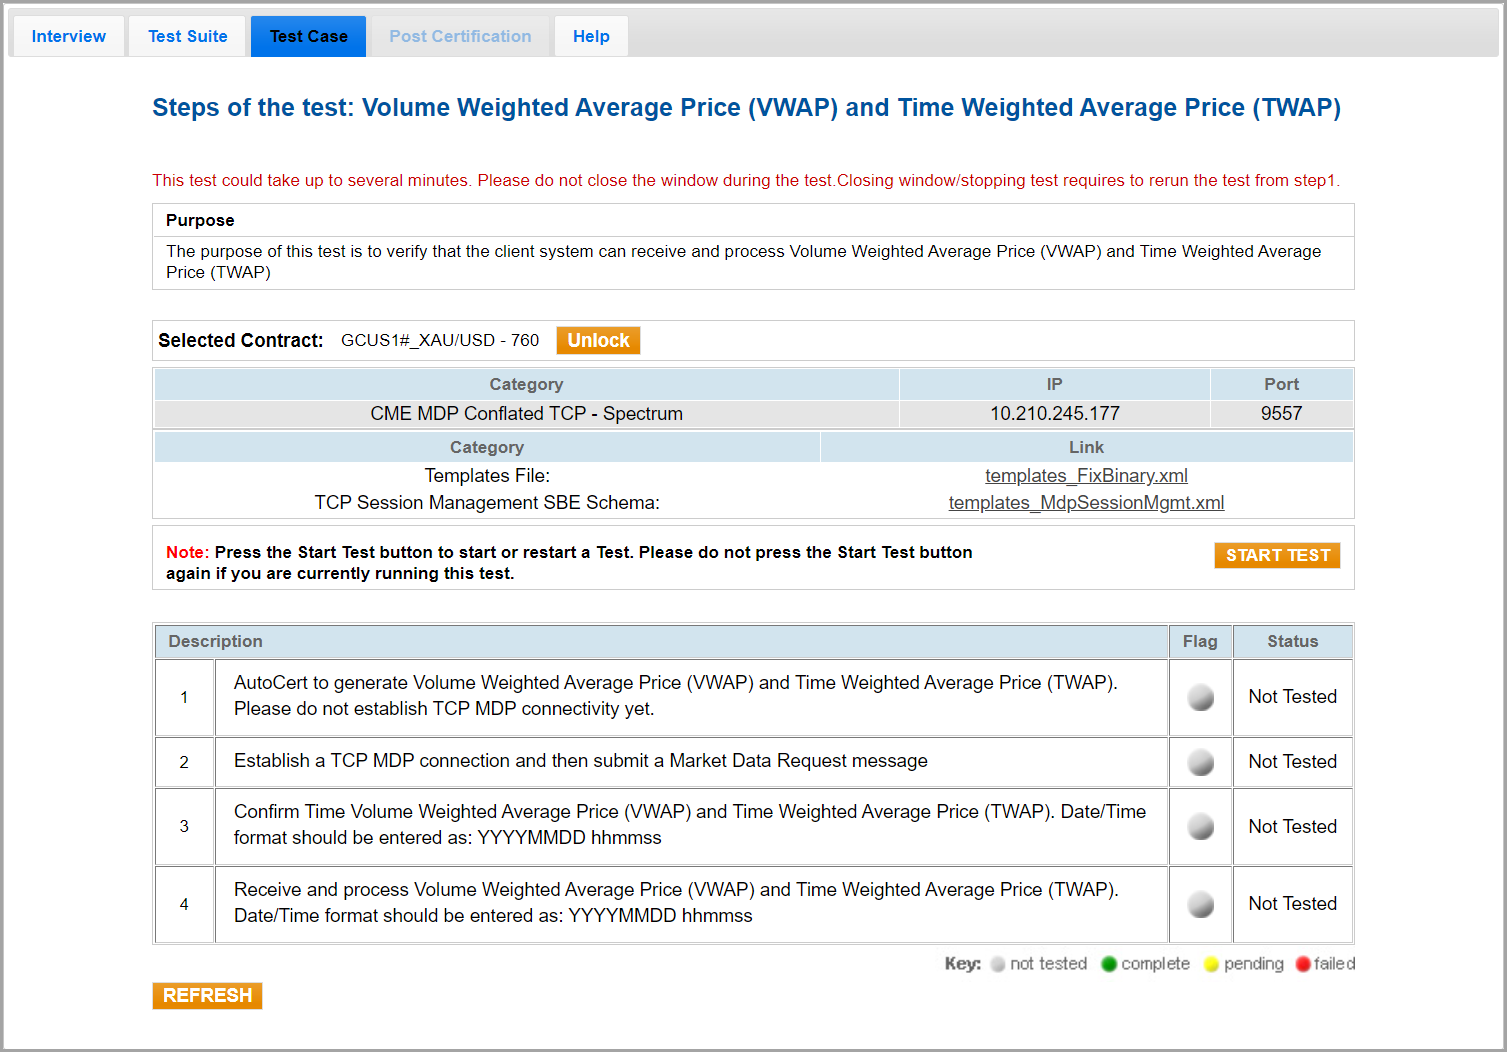Viewport: 1507px width, 1052px height.
Task: Click the gray not tested key indicator
Action: pyautogui.click(x=997, y=964)
